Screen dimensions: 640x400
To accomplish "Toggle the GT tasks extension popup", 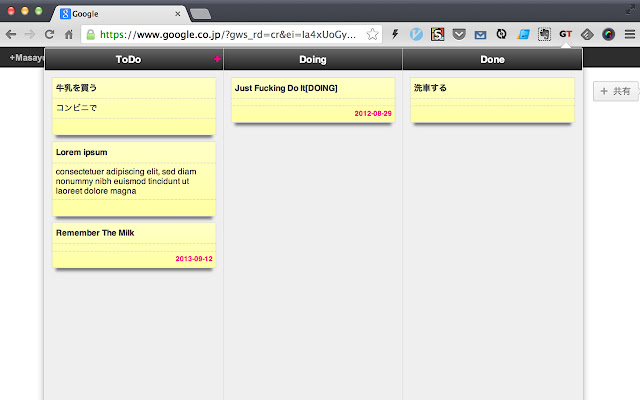I will [566, 34].
